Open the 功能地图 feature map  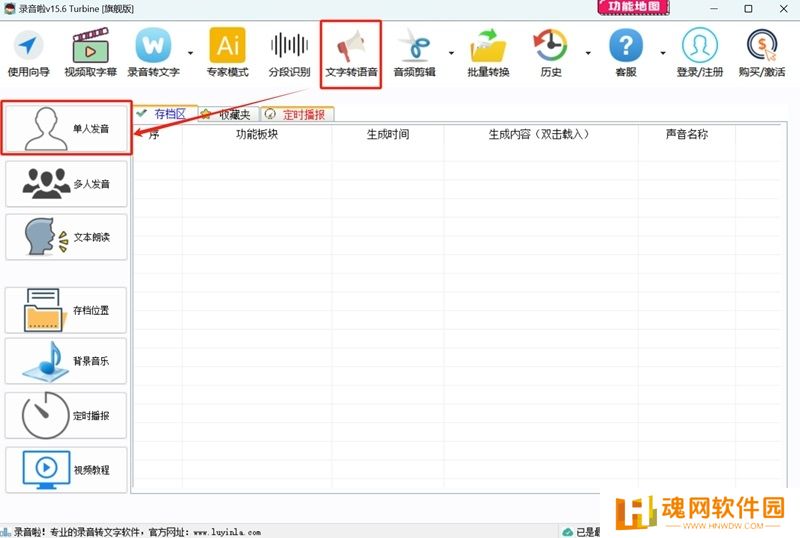(634, 7)
